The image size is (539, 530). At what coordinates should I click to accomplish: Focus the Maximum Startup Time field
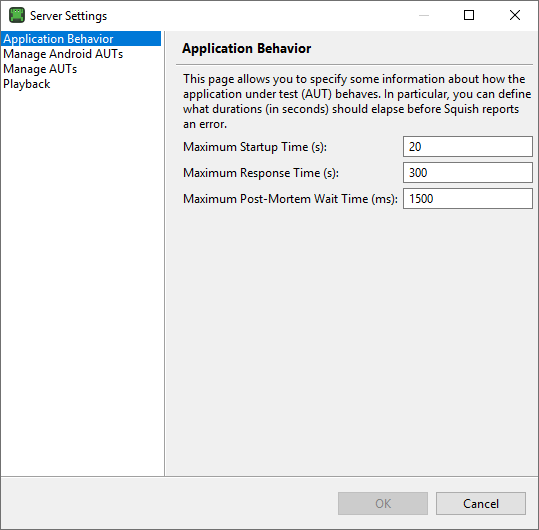point(468,147)
